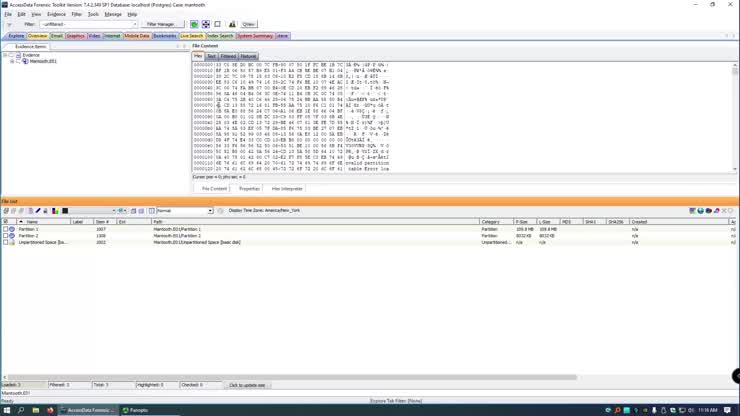Check the Partition 2 checkbox
Viewport: 740px width, 416px height.
pyautogui.click(x=5, y=236)
